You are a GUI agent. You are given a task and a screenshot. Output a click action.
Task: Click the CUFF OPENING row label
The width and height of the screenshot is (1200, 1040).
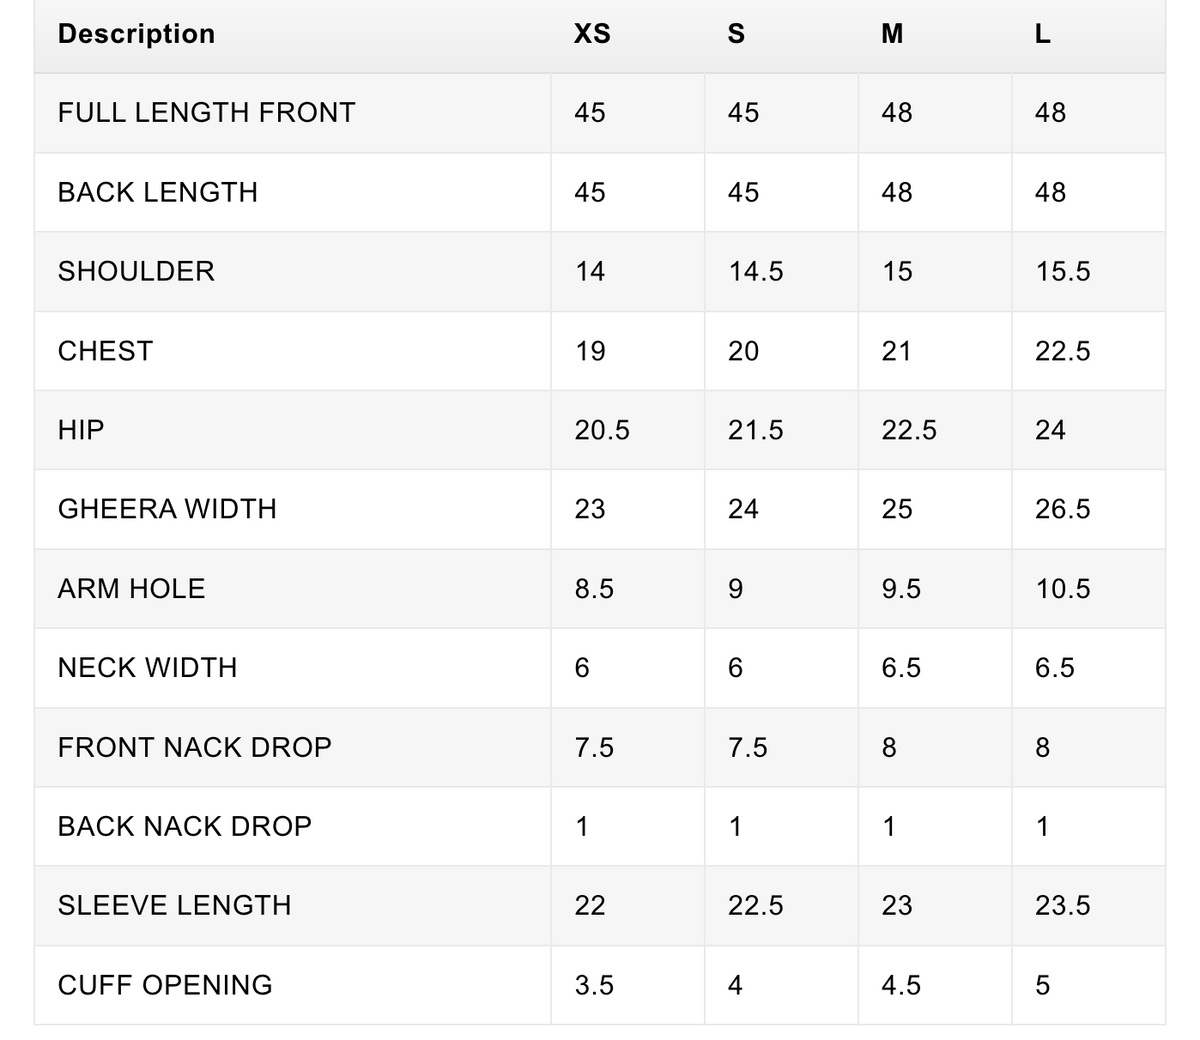tap(165, 985)
